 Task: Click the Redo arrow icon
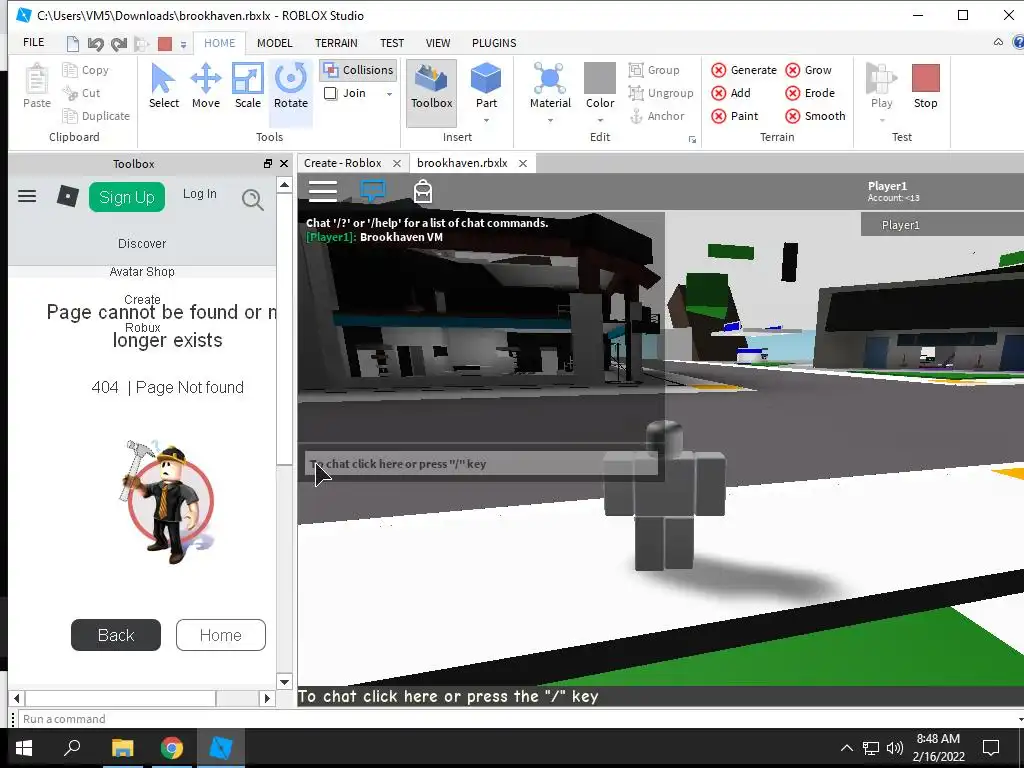pos(119,44)
